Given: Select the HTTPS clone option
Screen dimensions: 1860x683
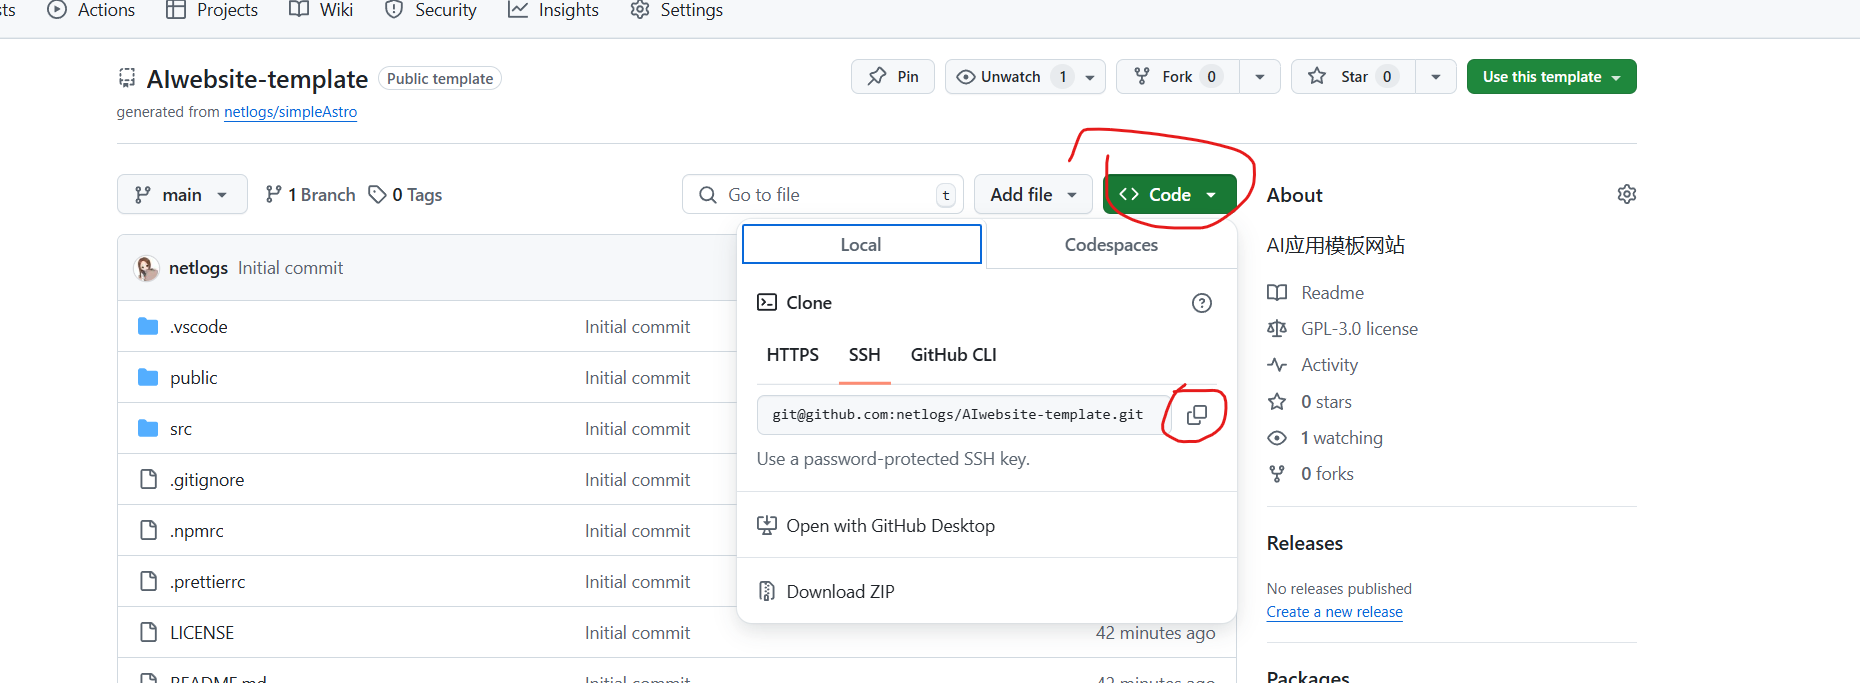Looking at the screenshot, I should coord(793,355).
